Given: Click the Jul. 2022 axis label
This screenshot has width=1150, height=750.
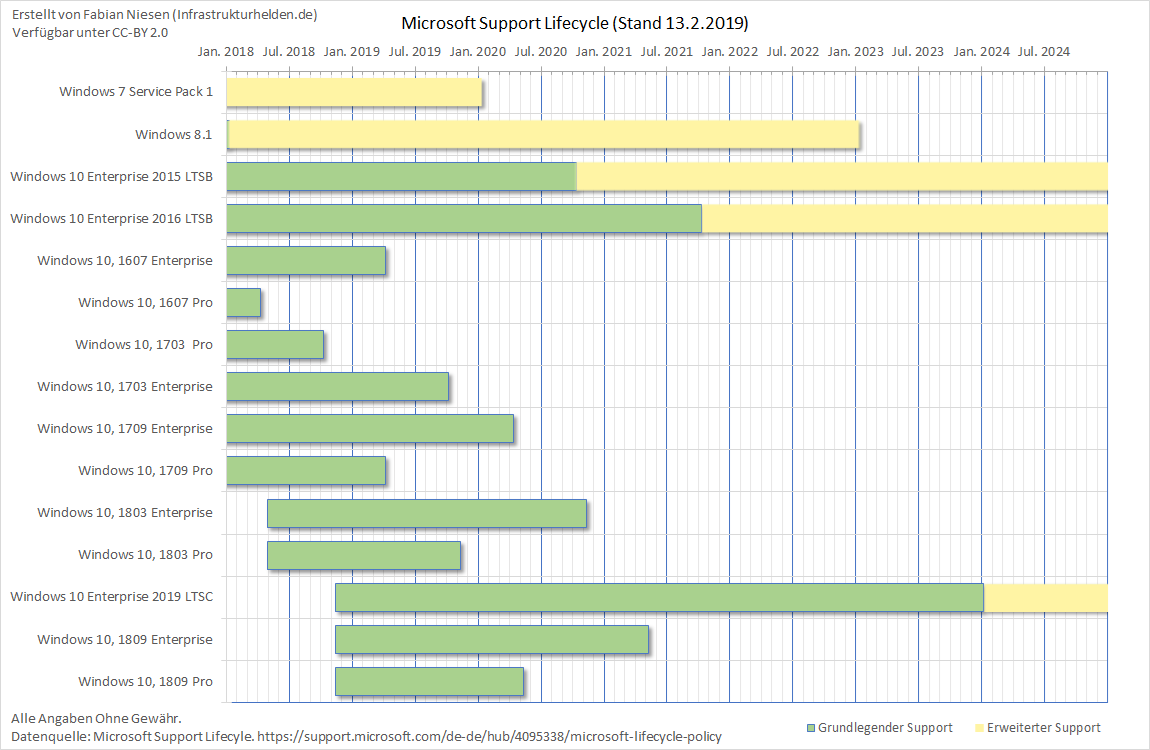Looking at the screenshot, I should pyautogui.click(x=793, y=52).
